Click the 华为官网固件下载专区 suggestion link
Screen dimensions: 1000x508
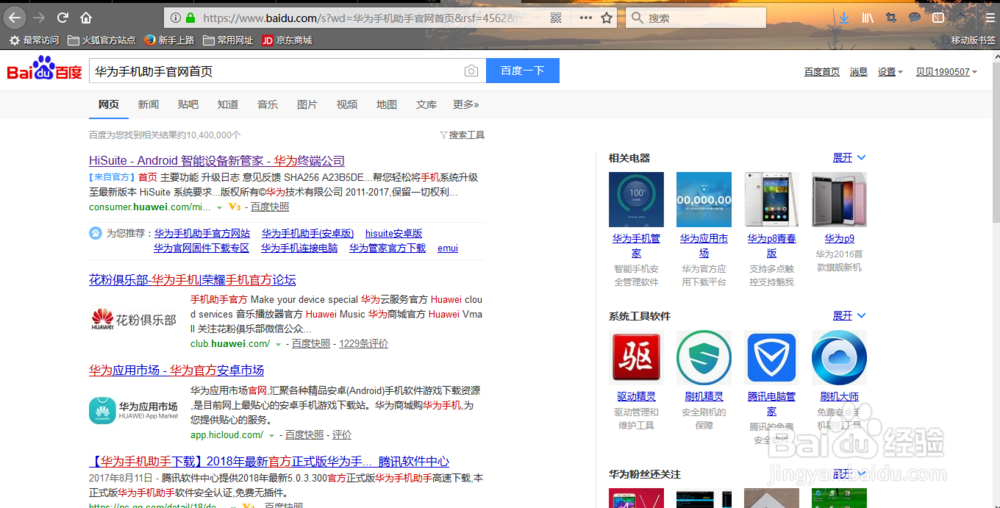[201, 248]
